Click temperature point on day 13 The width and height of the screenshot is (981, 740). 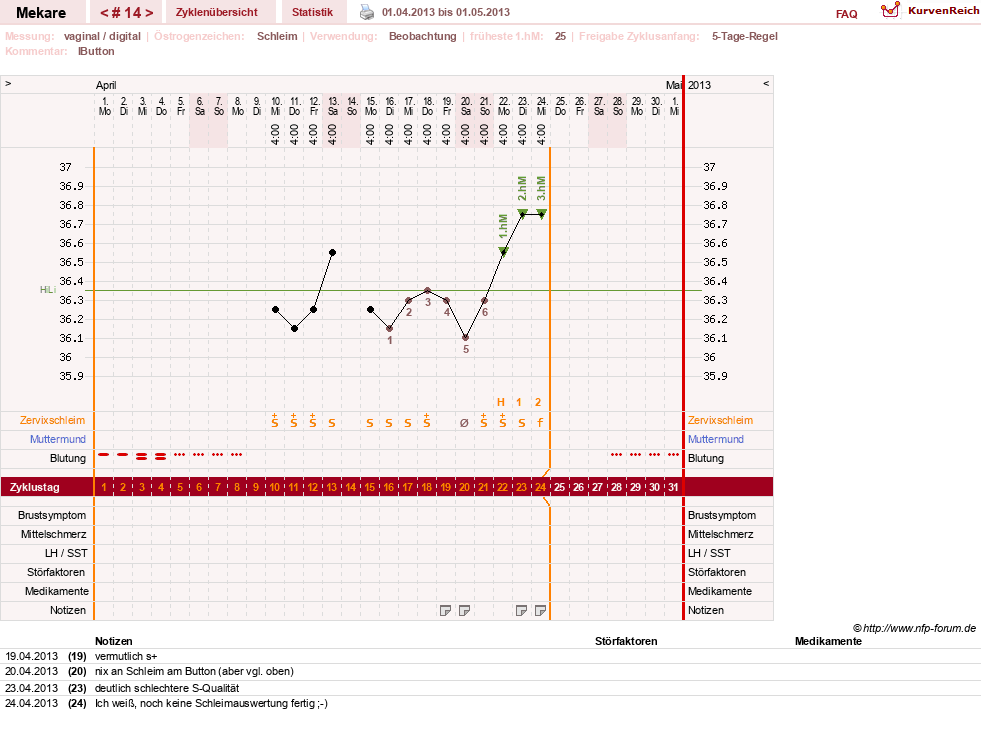333,253
